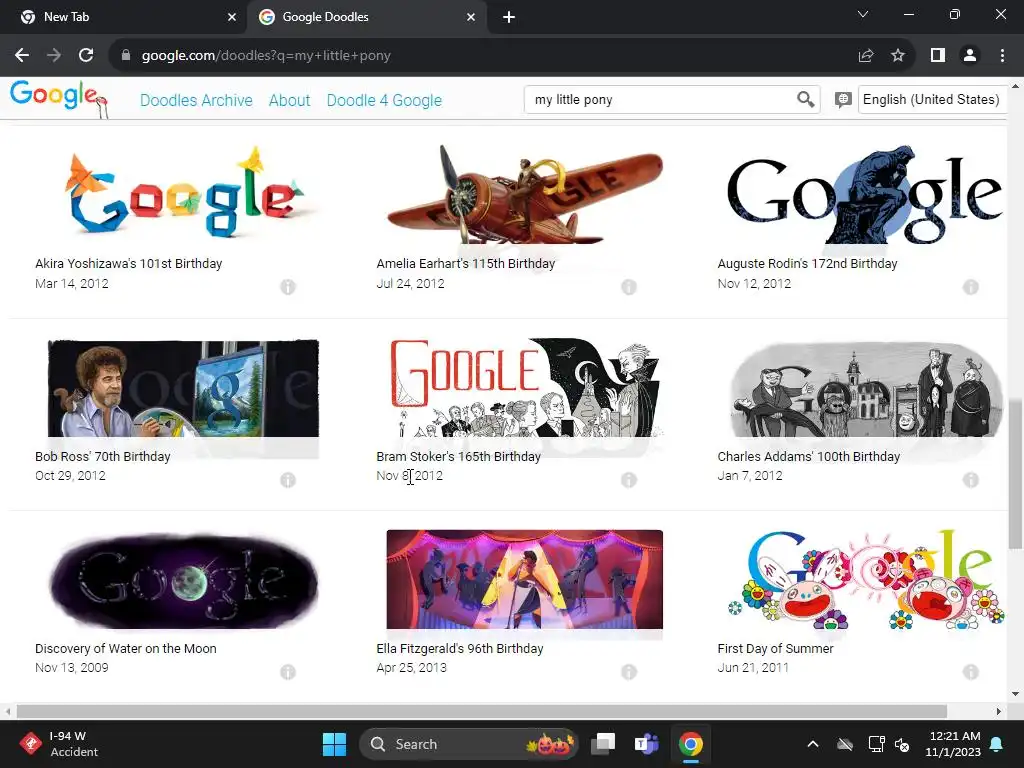Image resolution: width=1024 pixels, height=768 pixels.
Task: Click the Thinker statue doodle image
Action: coord(865,194)
